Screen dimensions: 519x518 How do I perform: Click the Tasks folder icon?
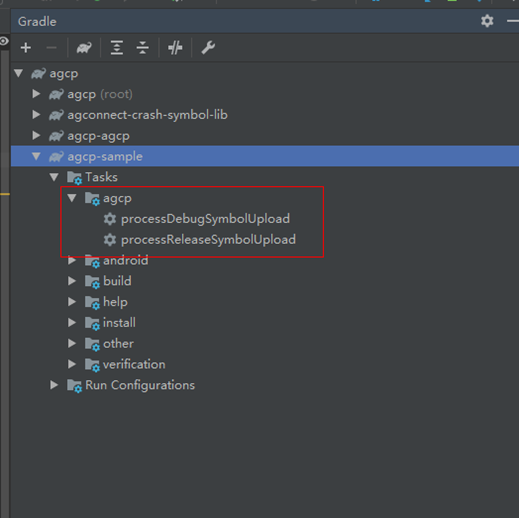click(x=74, y=178)
